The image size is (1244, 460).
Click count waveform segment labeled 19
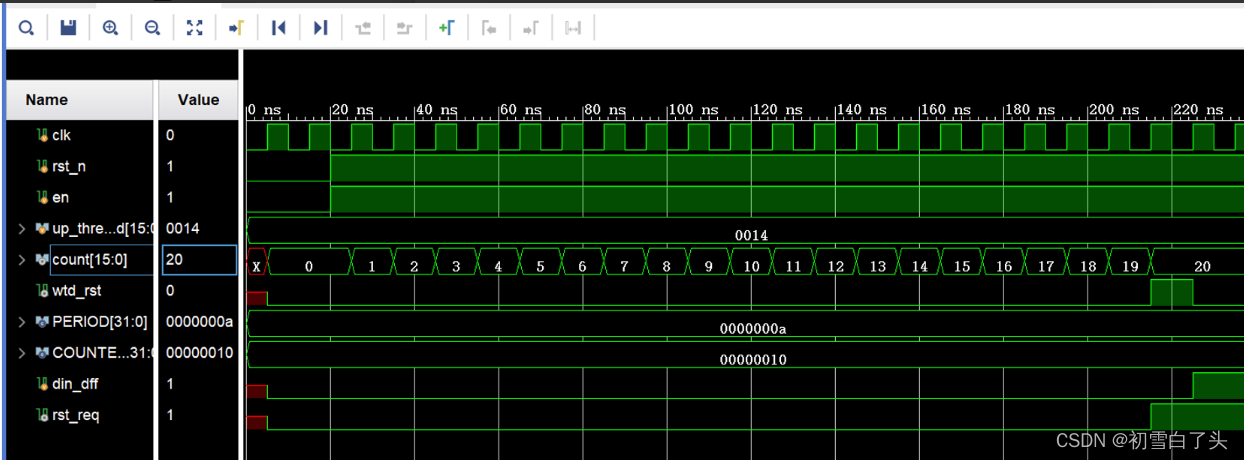tap(1129, 261)
